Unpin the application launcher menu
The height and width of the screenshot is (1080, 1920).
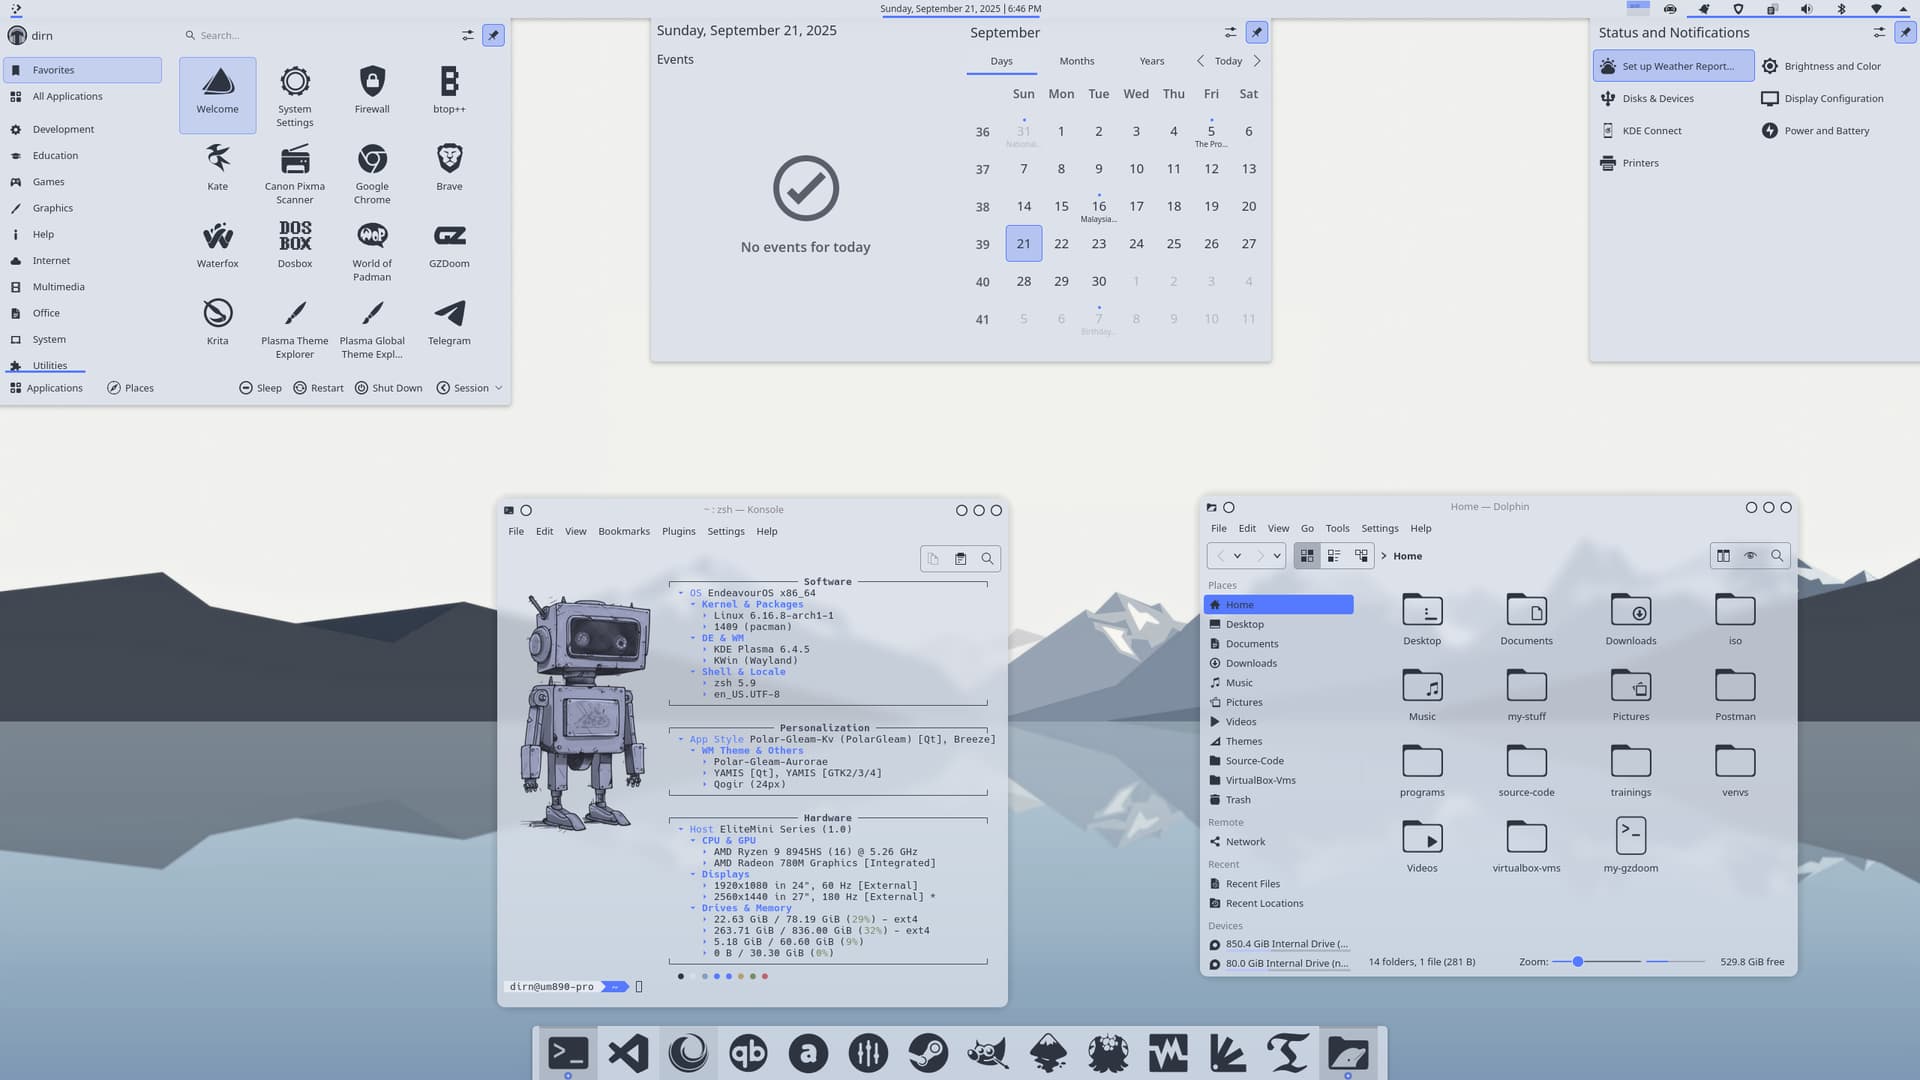pyautogui.click(x=493, y=35)
